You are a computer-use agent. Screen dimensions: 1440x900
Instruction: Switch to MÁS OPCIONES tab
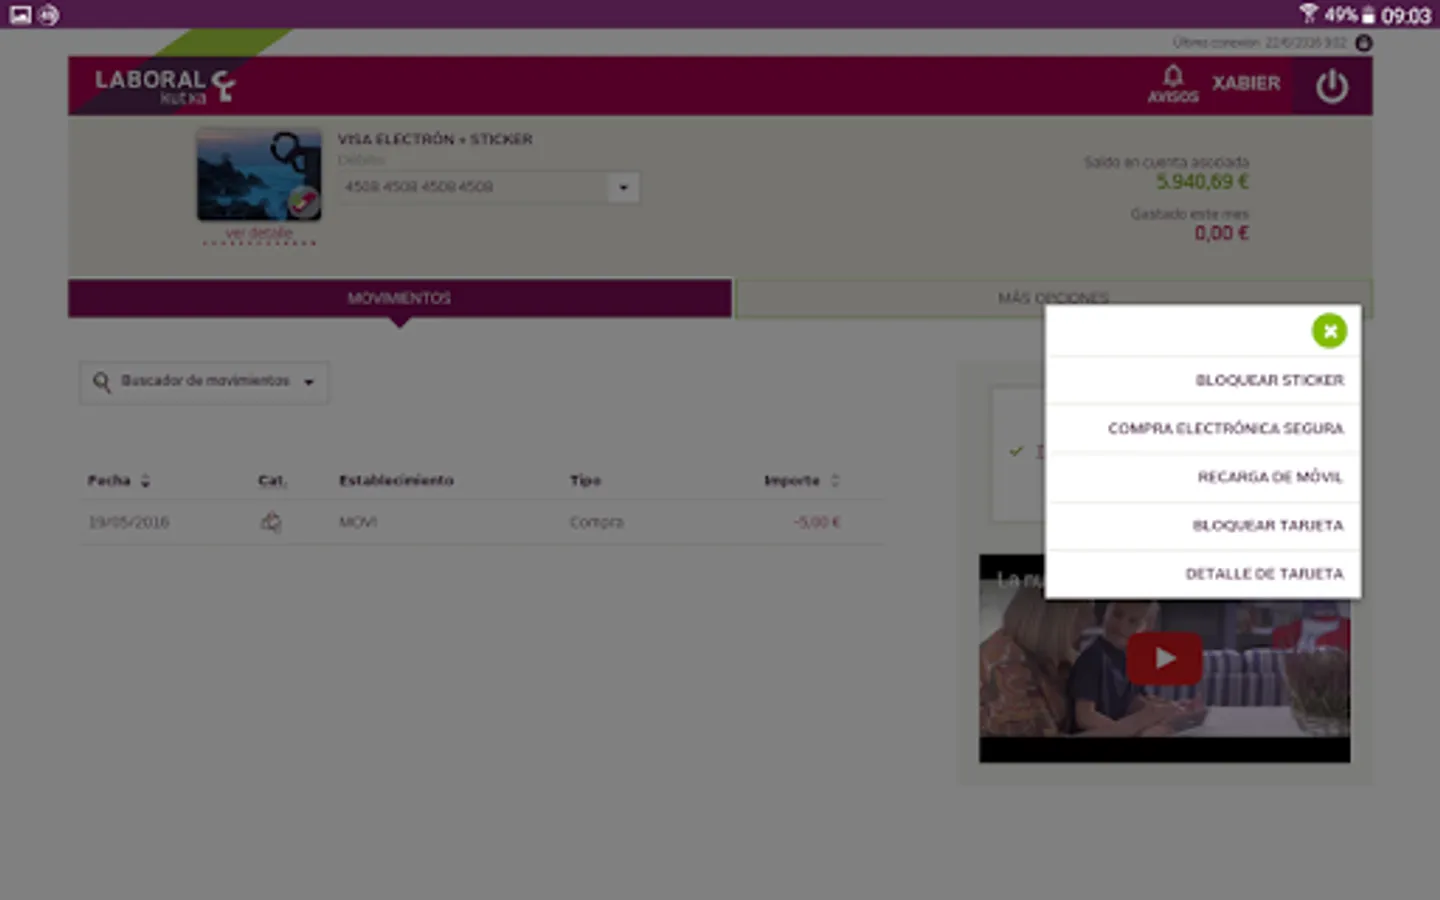[x=1053, y=298]
